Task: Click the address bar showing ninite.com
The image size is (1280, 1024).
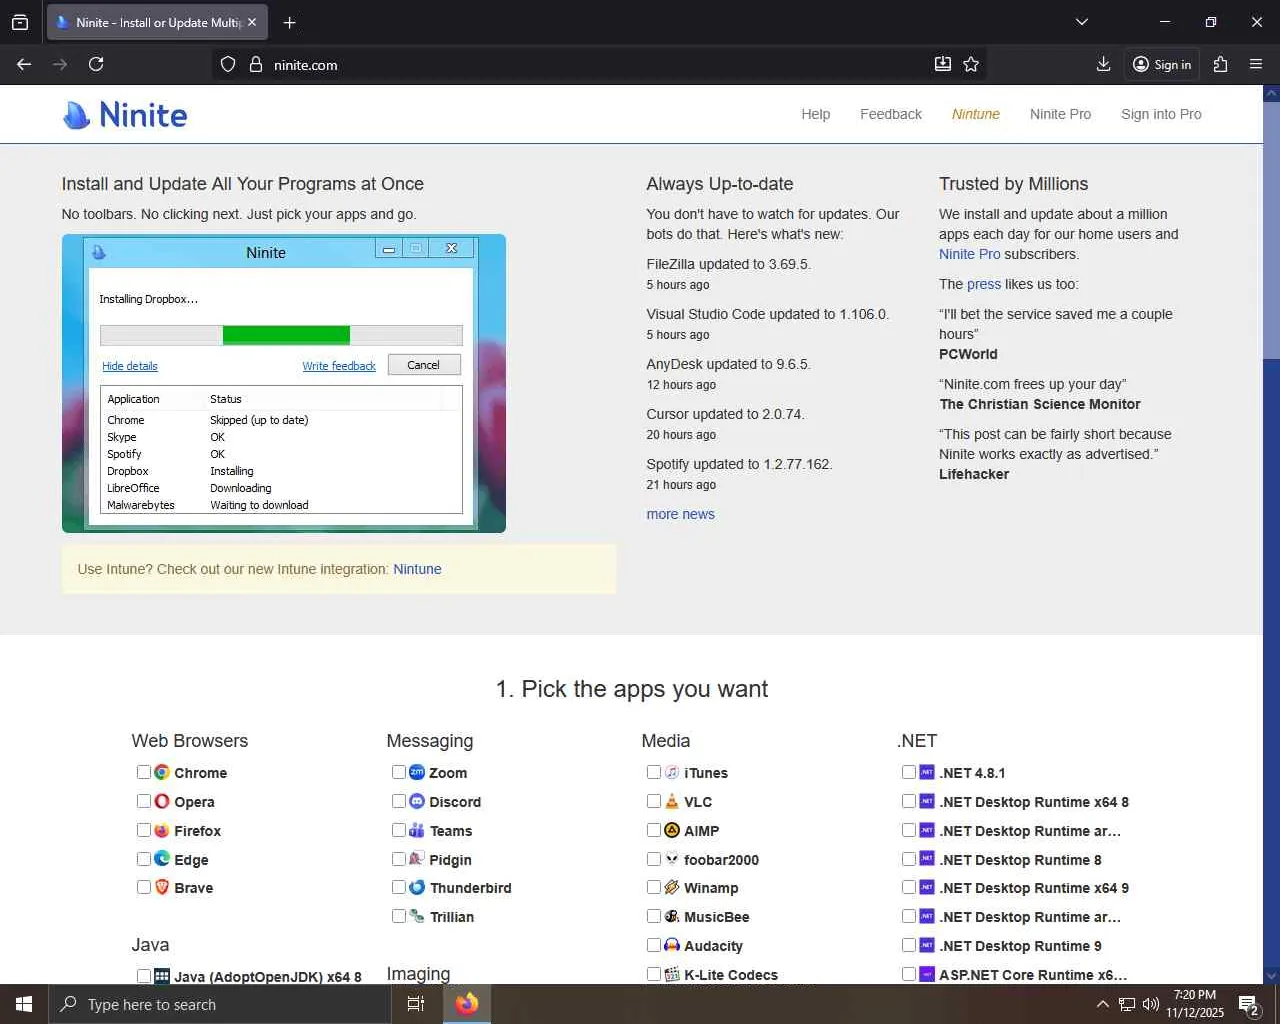Action: tap(598, 64)
